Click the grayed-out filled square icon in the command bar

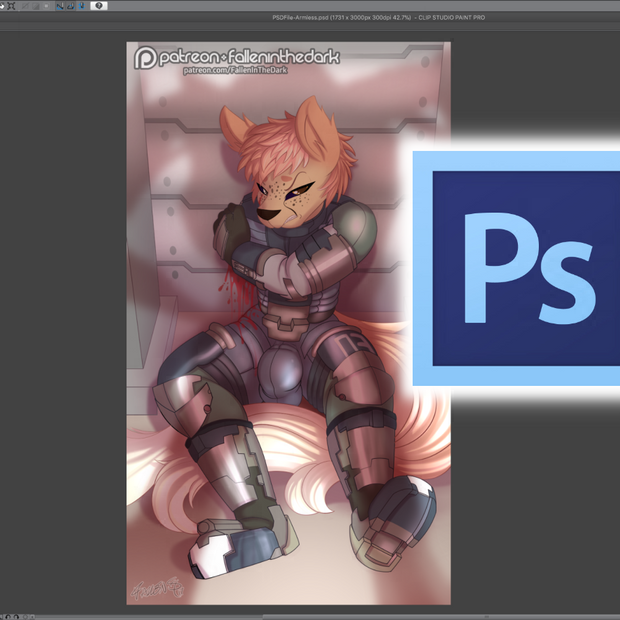point(36,6)
